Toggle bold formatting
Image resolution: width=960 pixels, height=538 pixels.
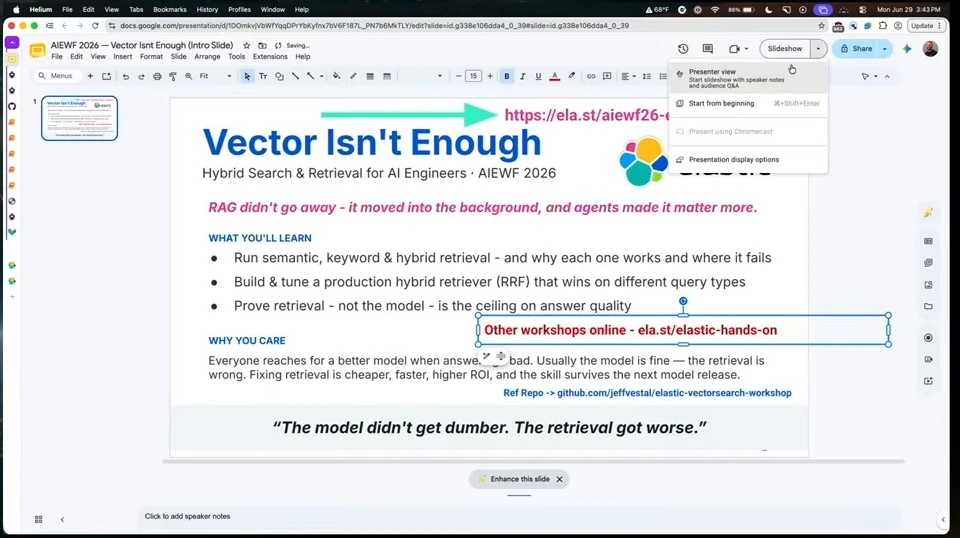pyautogui.click(x=506, y=77)
